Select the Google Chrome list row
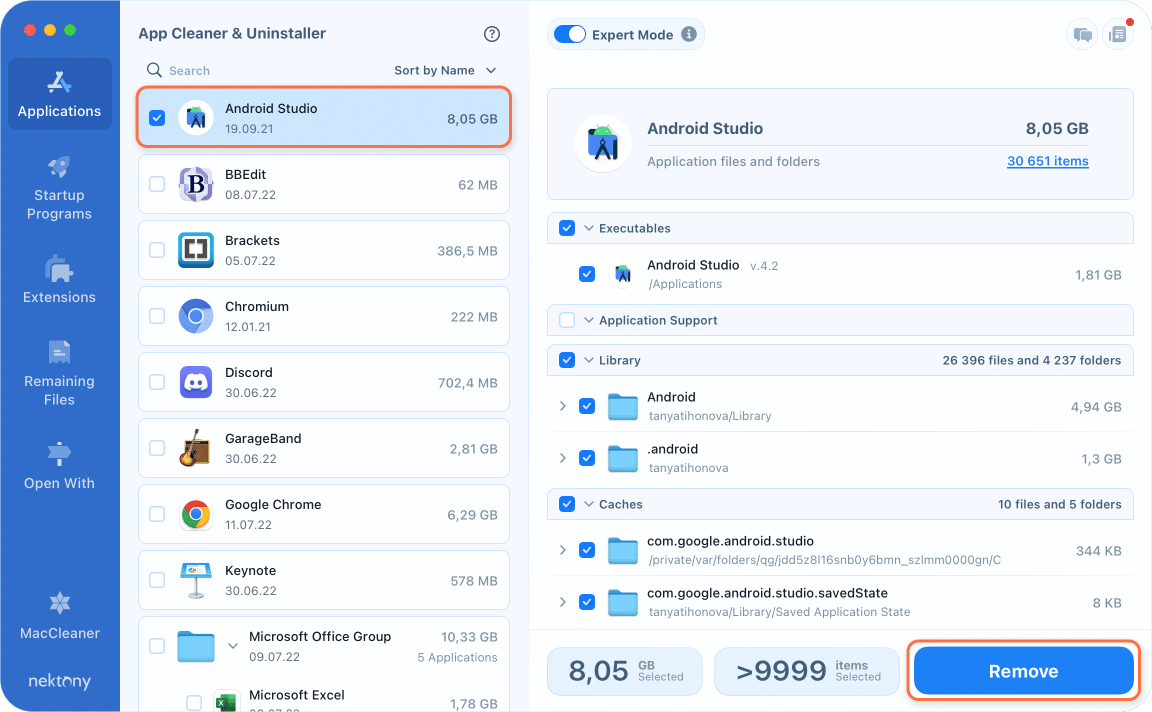This screenshot has width=1152, height=712. (323, 514)
